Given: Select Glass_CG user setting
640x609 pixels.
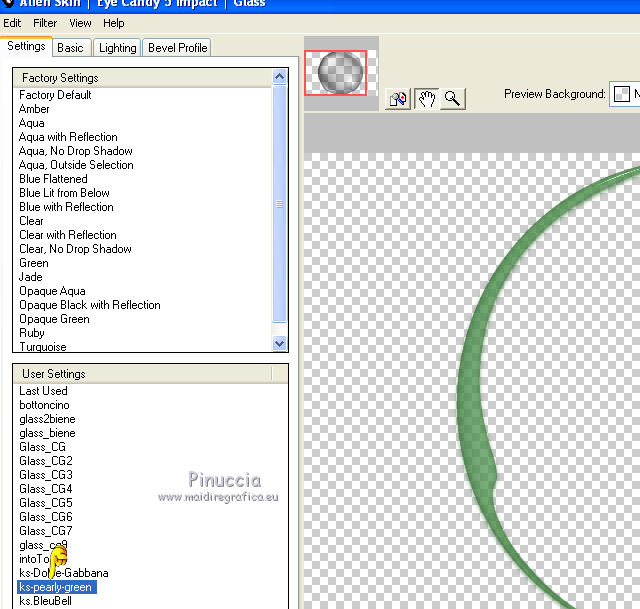Looking at the screenshot, I should coord(42,447).
